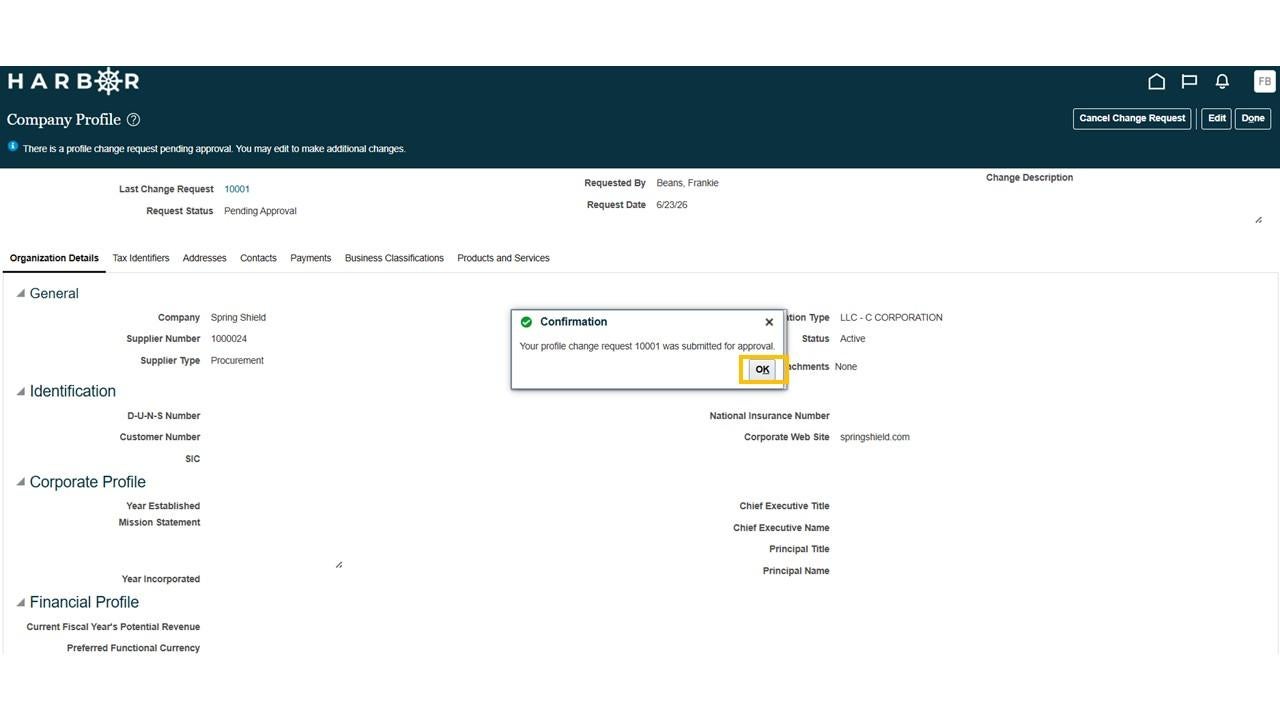The height and width of the screenshot is (720, 1280).
Task: Click the Done button
Action: [1252, 118]
